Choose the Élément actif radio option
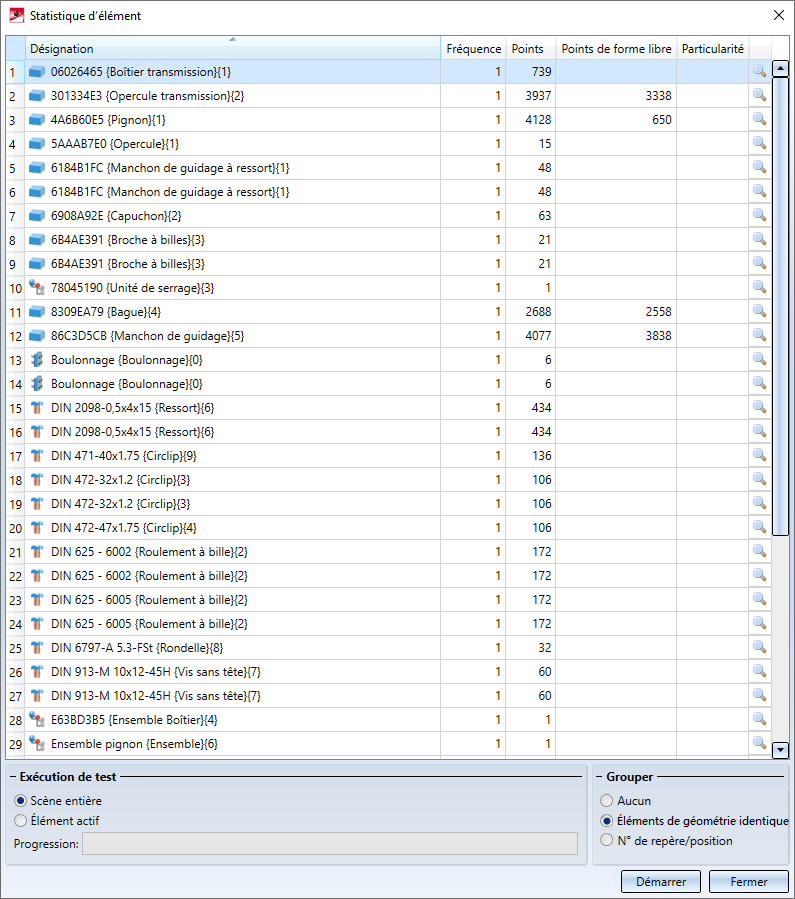Image resolution: width=795 pixels, height=899 pixels. click(21, 821)
